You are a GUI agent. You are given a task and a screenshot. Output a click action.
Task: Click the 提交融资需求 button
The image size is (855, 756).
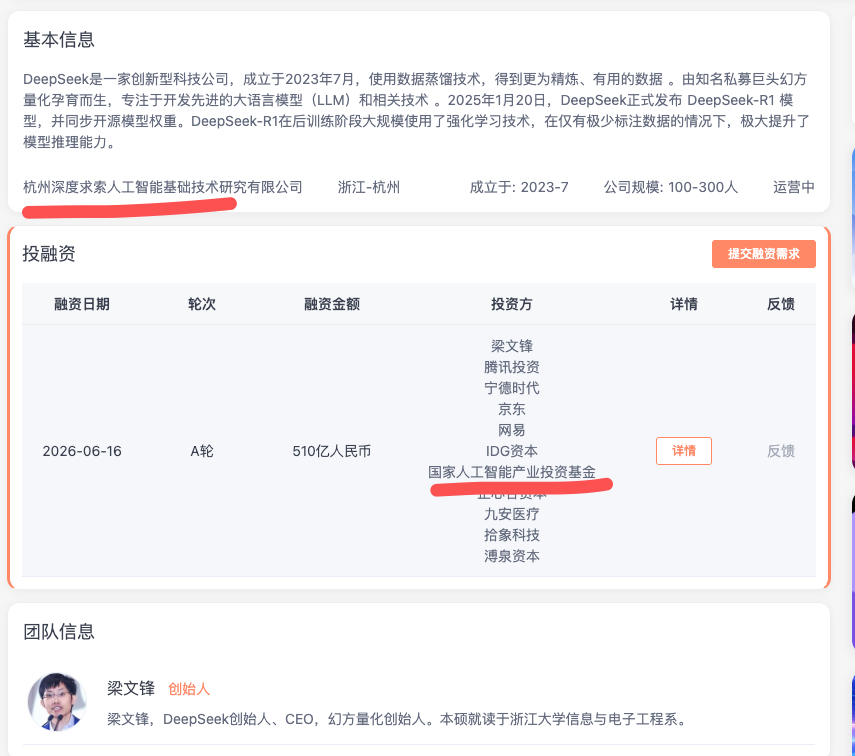763,254
